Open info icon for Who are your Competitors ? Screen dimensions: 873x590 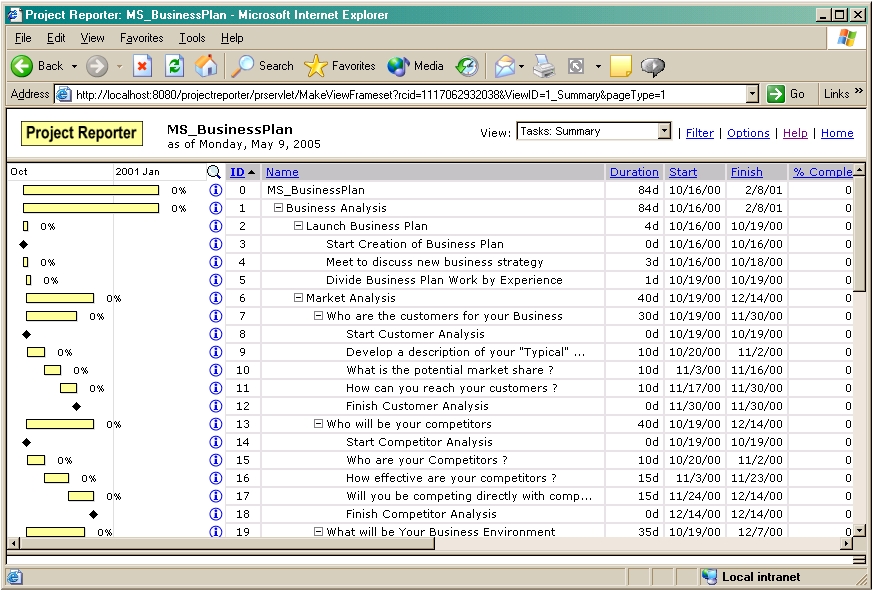(215, 460)
